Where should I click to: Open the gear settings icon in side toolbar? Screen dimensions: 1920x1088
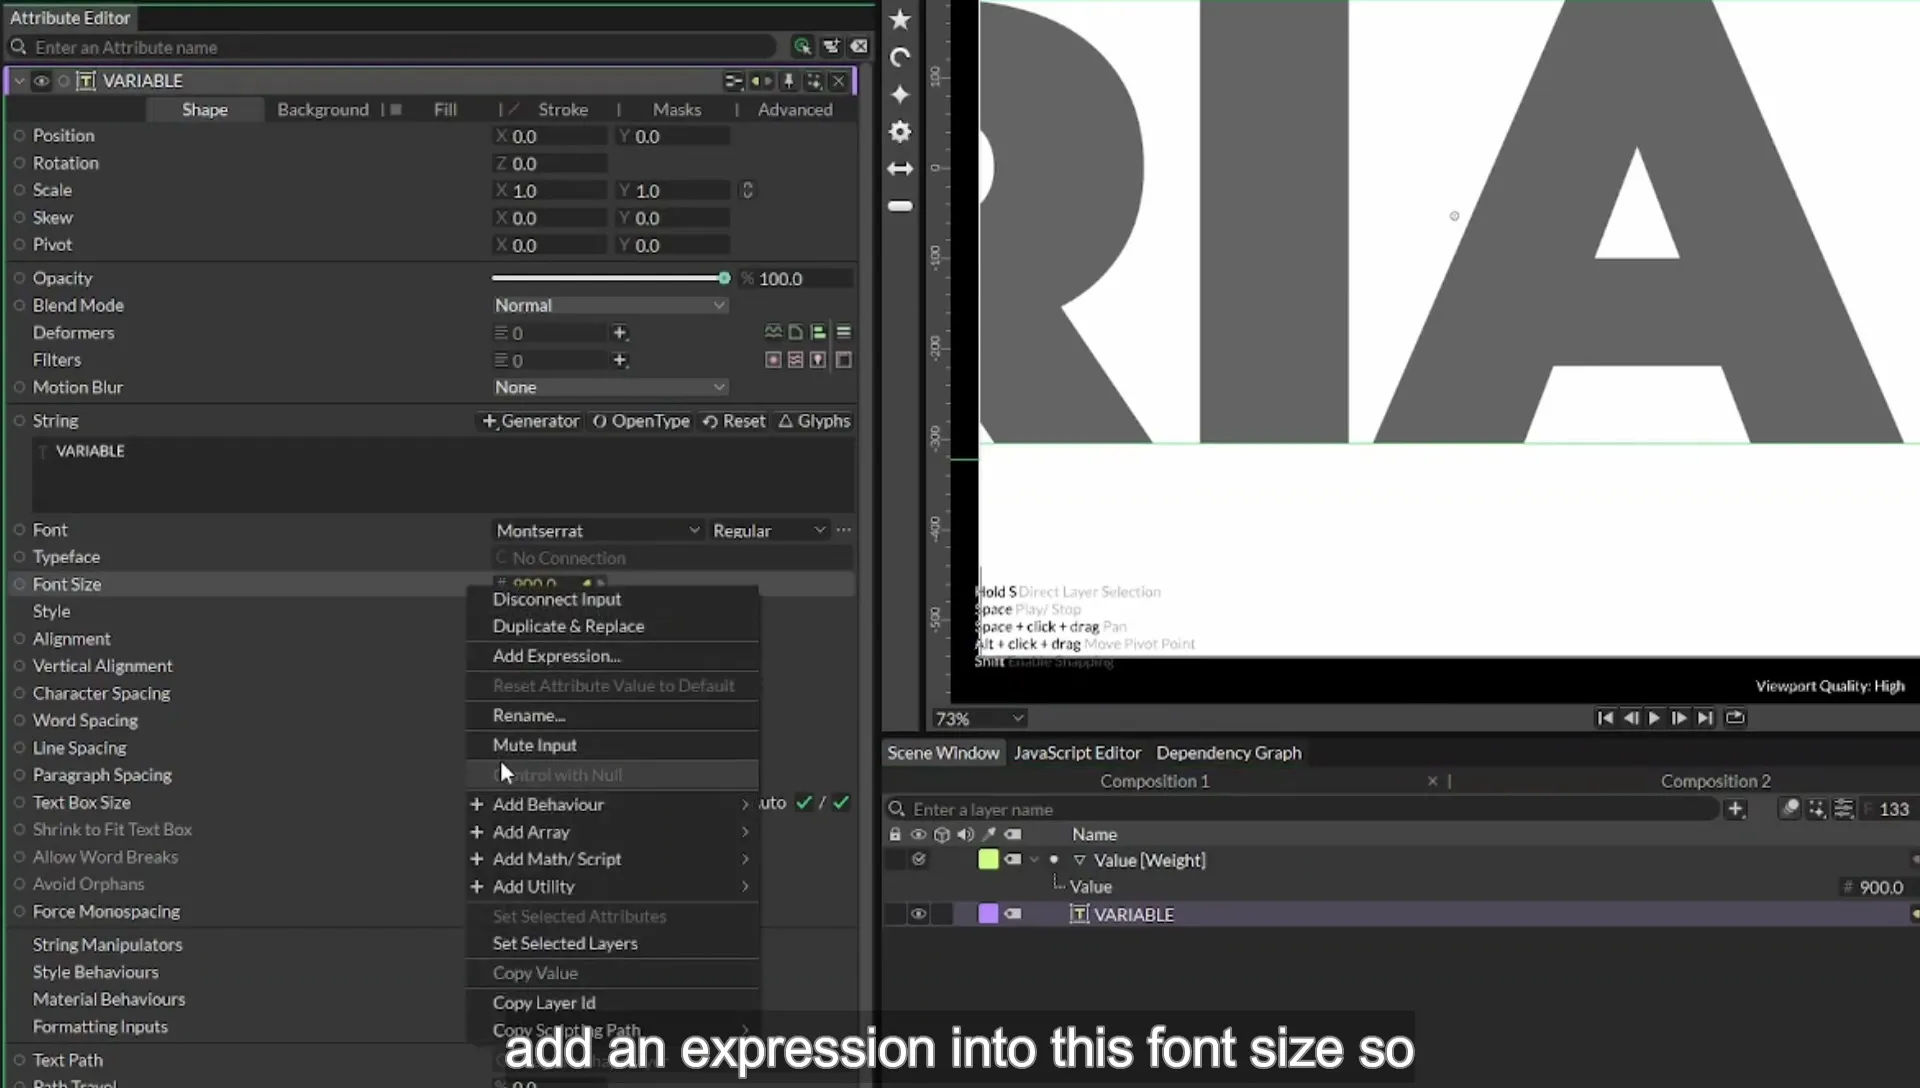click(x=900, y=131)
